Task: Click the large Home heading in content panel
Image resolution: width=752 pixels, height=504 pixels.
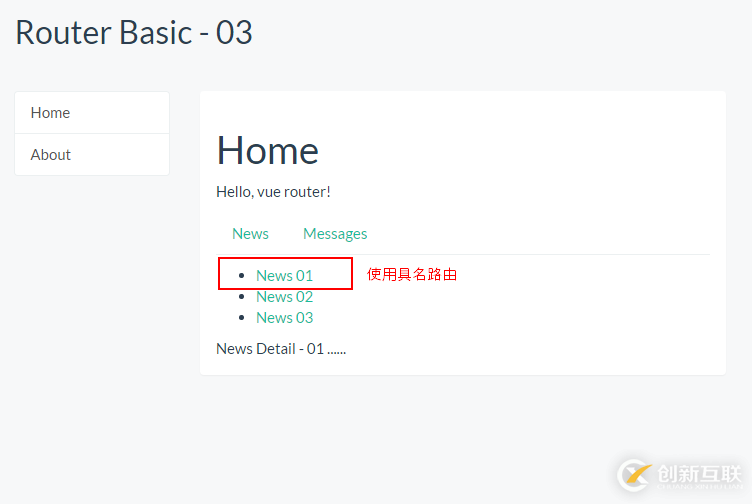Action: [267, 151]
